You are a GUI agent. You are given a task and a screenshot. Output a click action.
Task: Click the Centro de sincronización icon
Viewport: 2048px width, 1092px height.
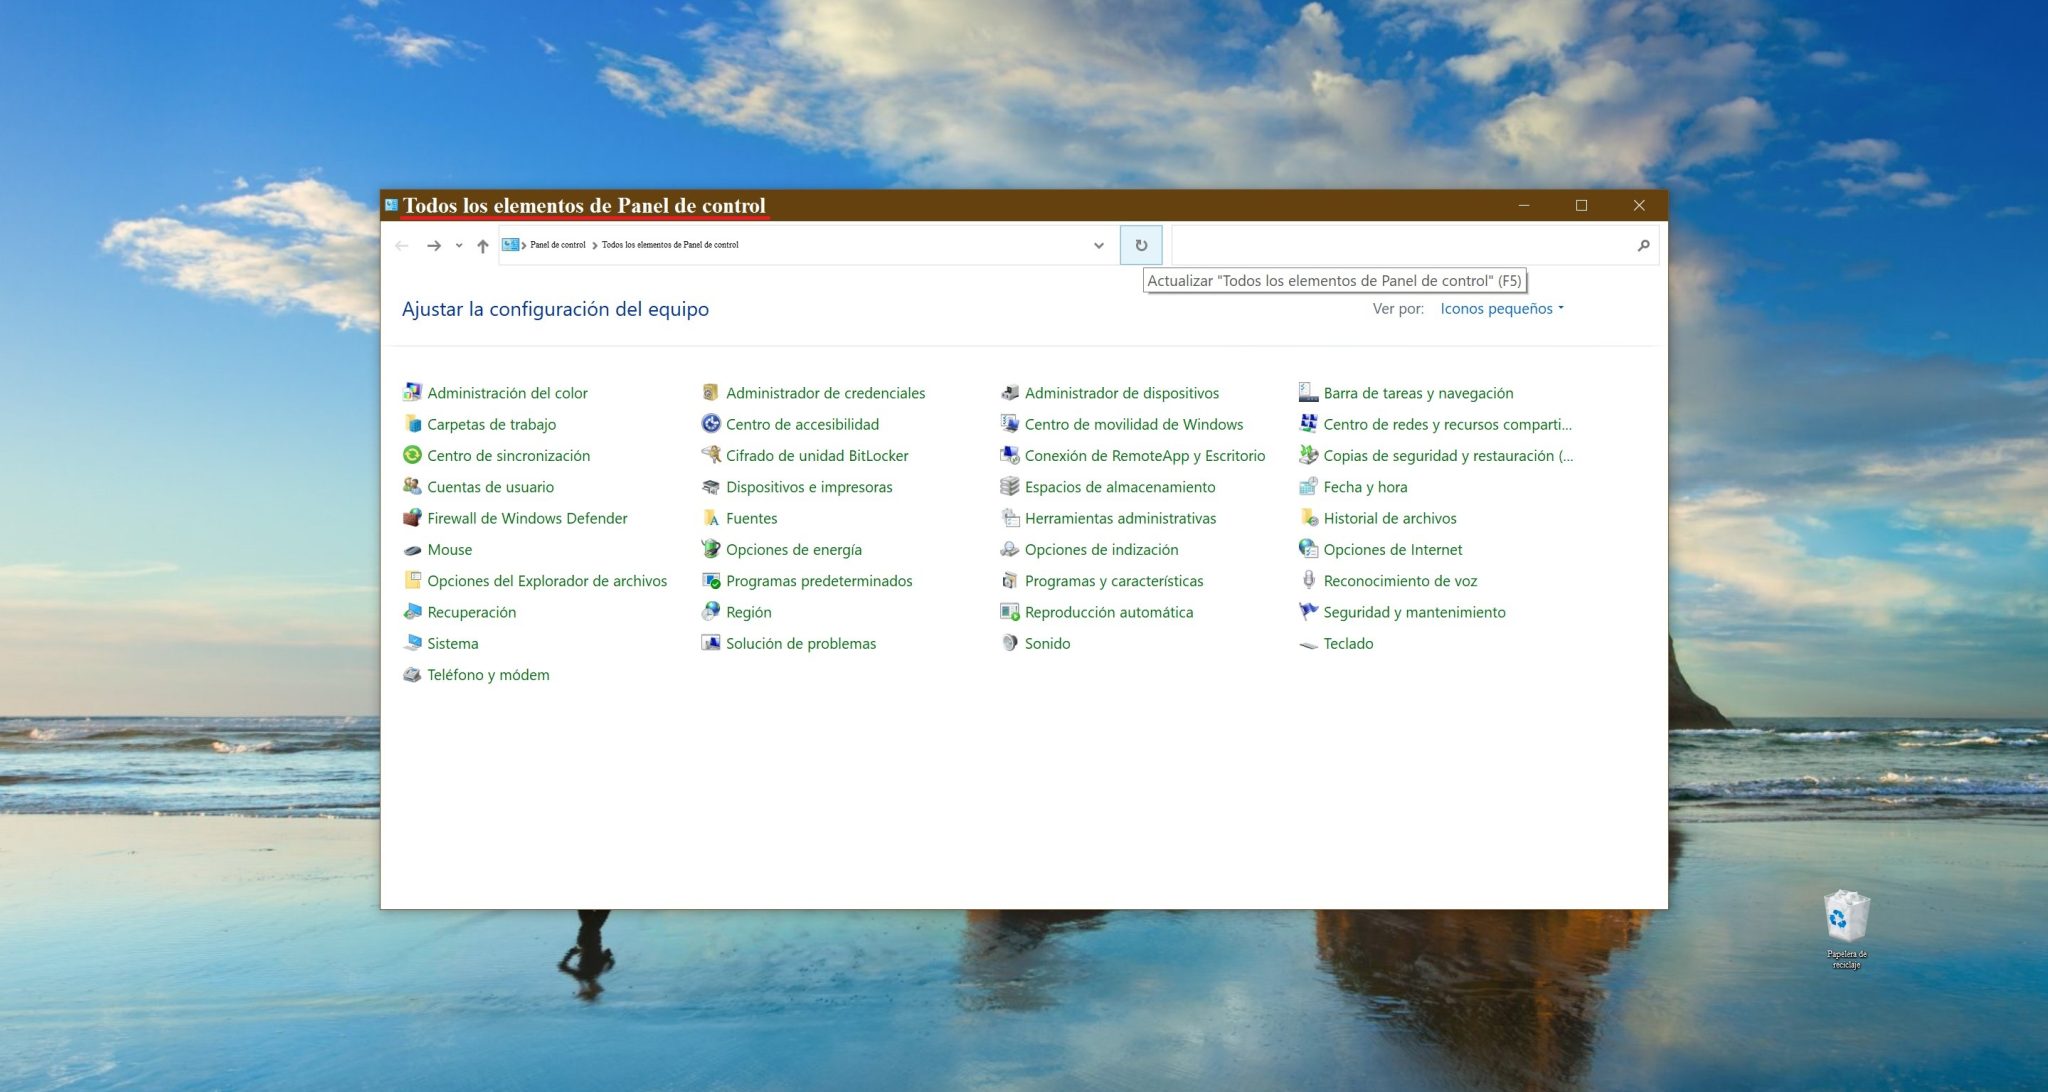click(x=412, y=455)
